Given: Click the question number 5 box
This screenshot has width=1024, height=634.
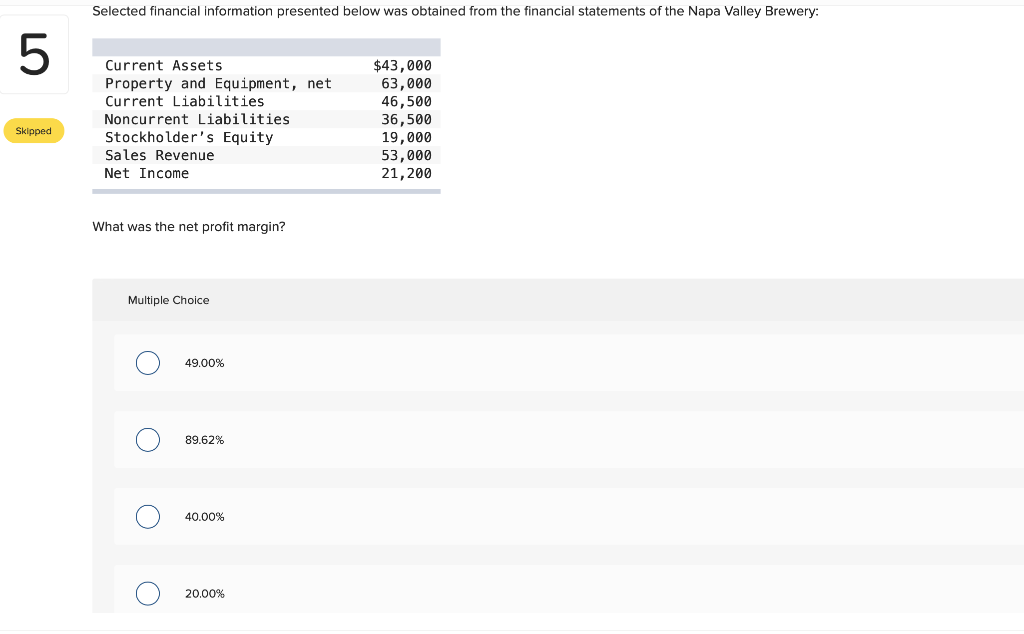Looking at the screenshot, I should point(33,54).
